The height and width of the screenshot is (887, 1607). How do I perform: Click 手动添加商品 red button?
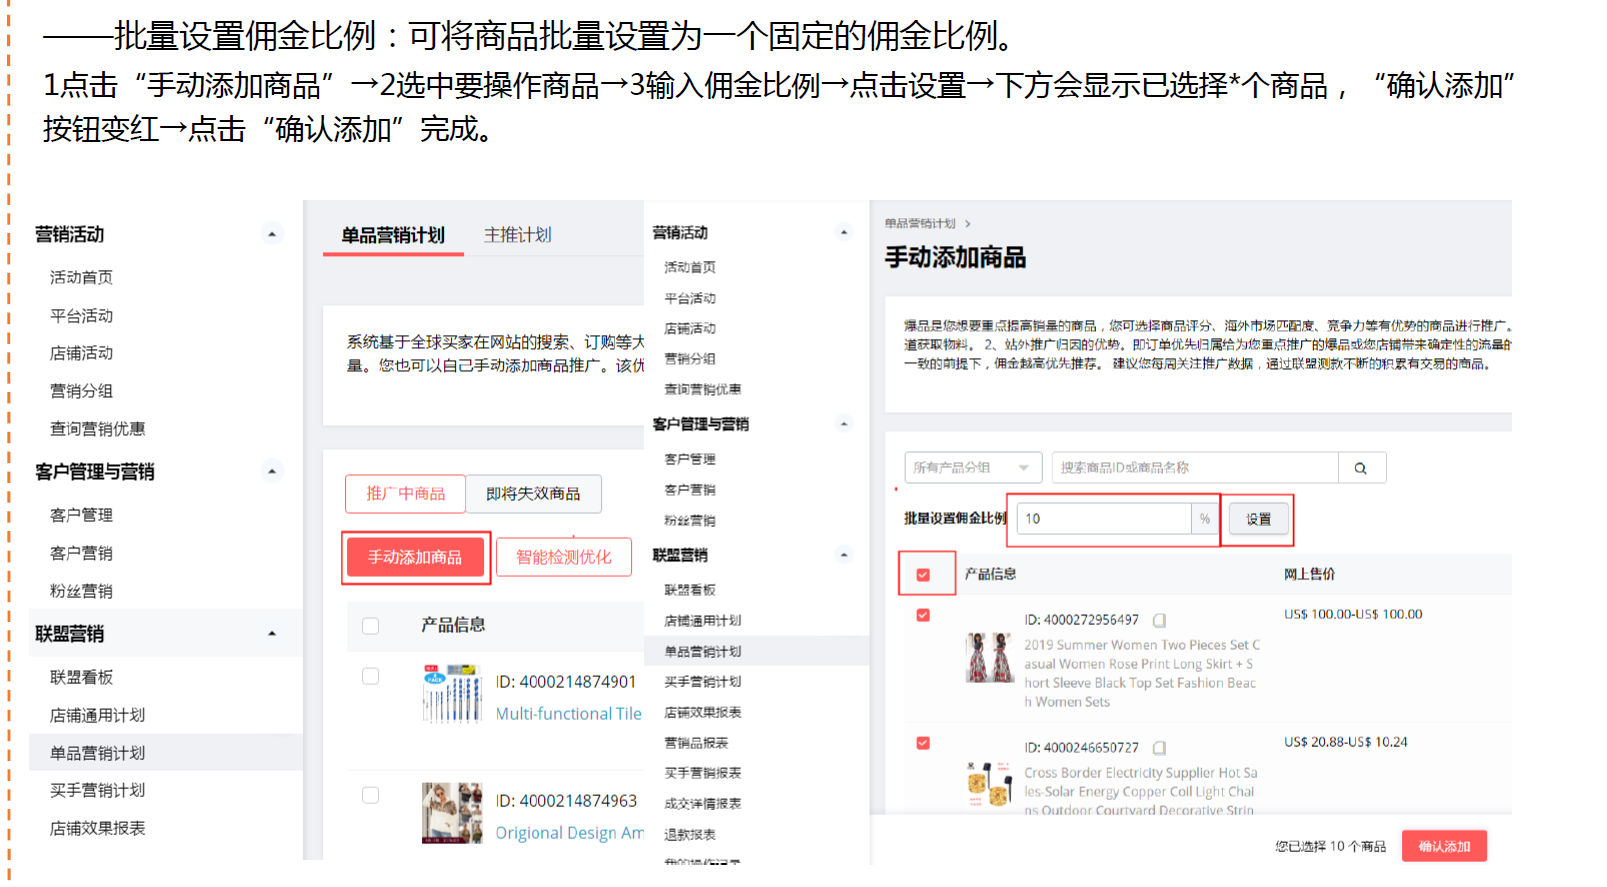tap(415, 557)
